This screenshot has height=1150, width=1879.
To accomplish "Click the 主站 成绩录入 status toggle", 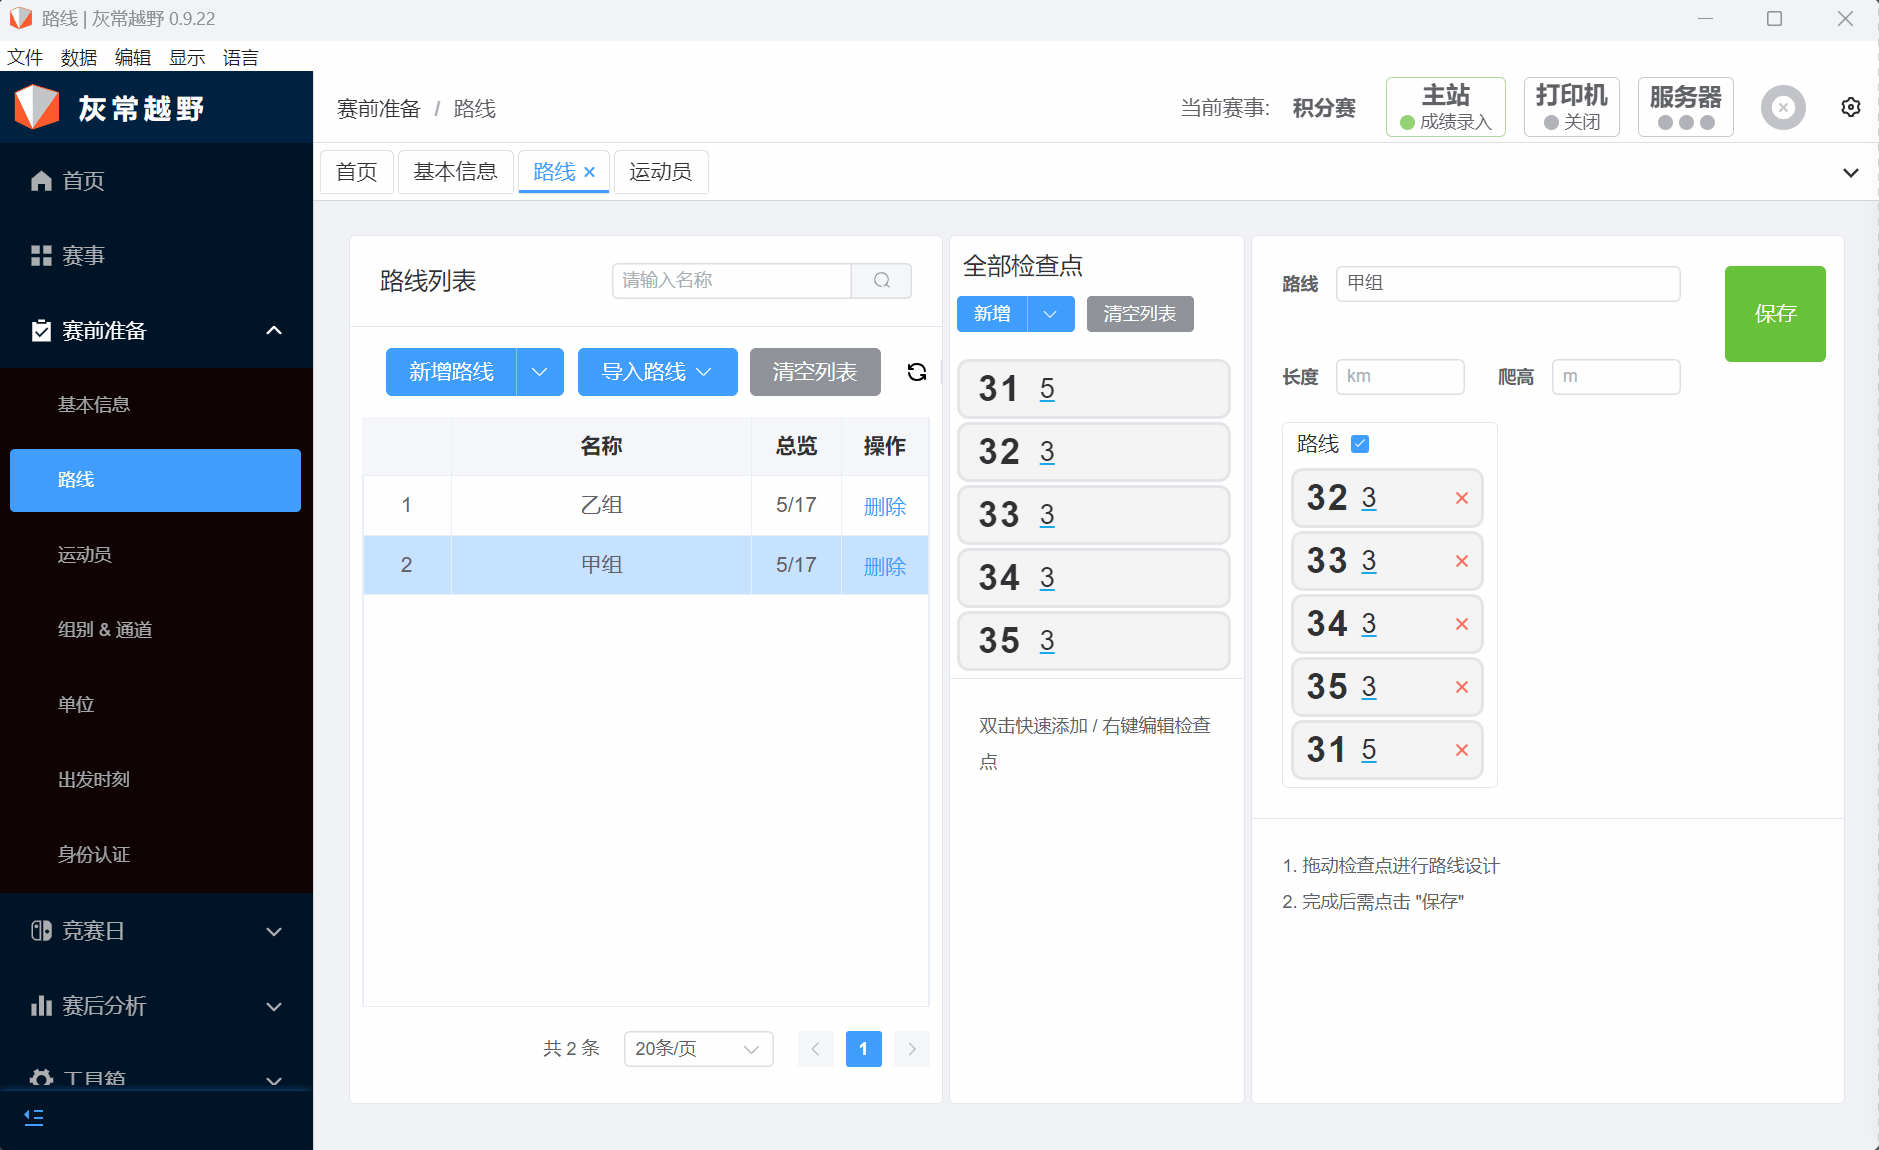I will (x=1445, y=107).
